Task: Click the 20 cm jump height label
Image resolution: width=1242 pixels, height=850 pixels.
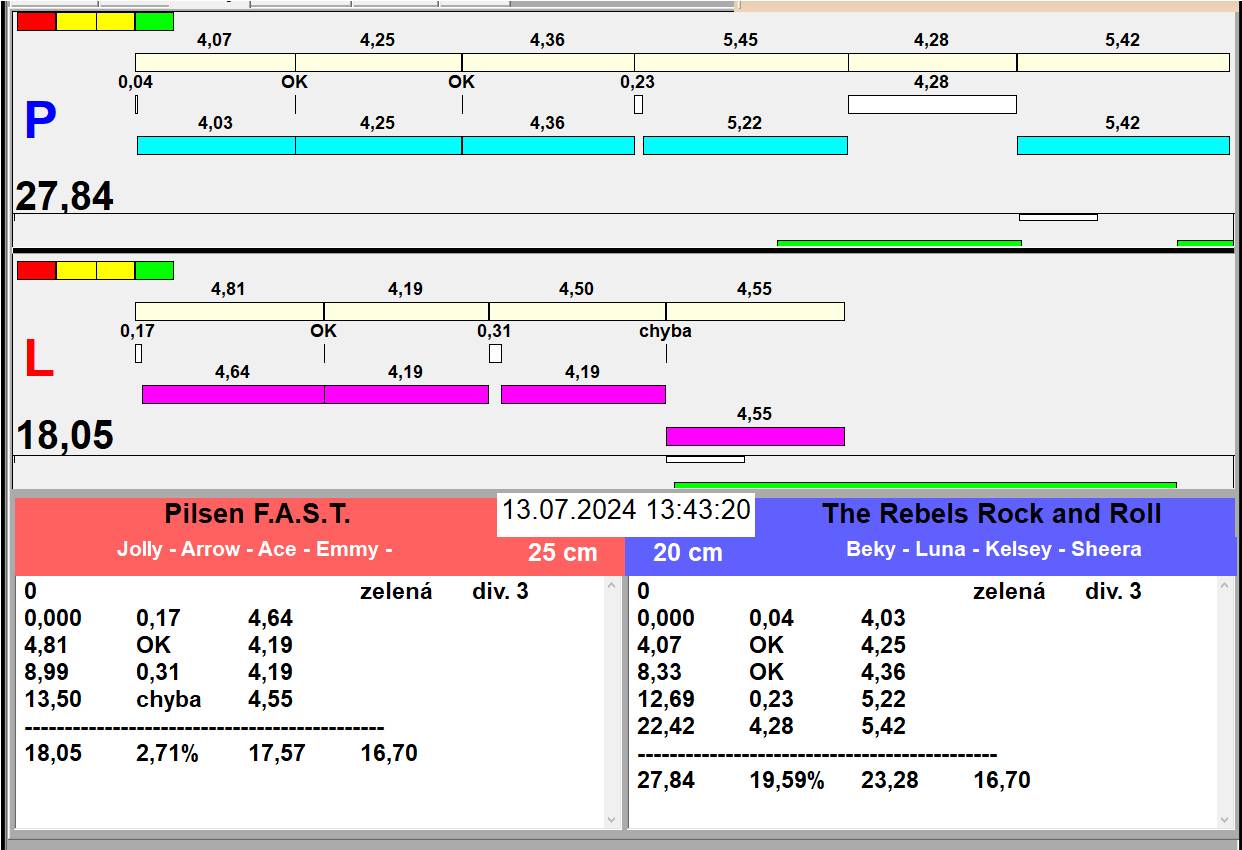Action: [687, 552]
